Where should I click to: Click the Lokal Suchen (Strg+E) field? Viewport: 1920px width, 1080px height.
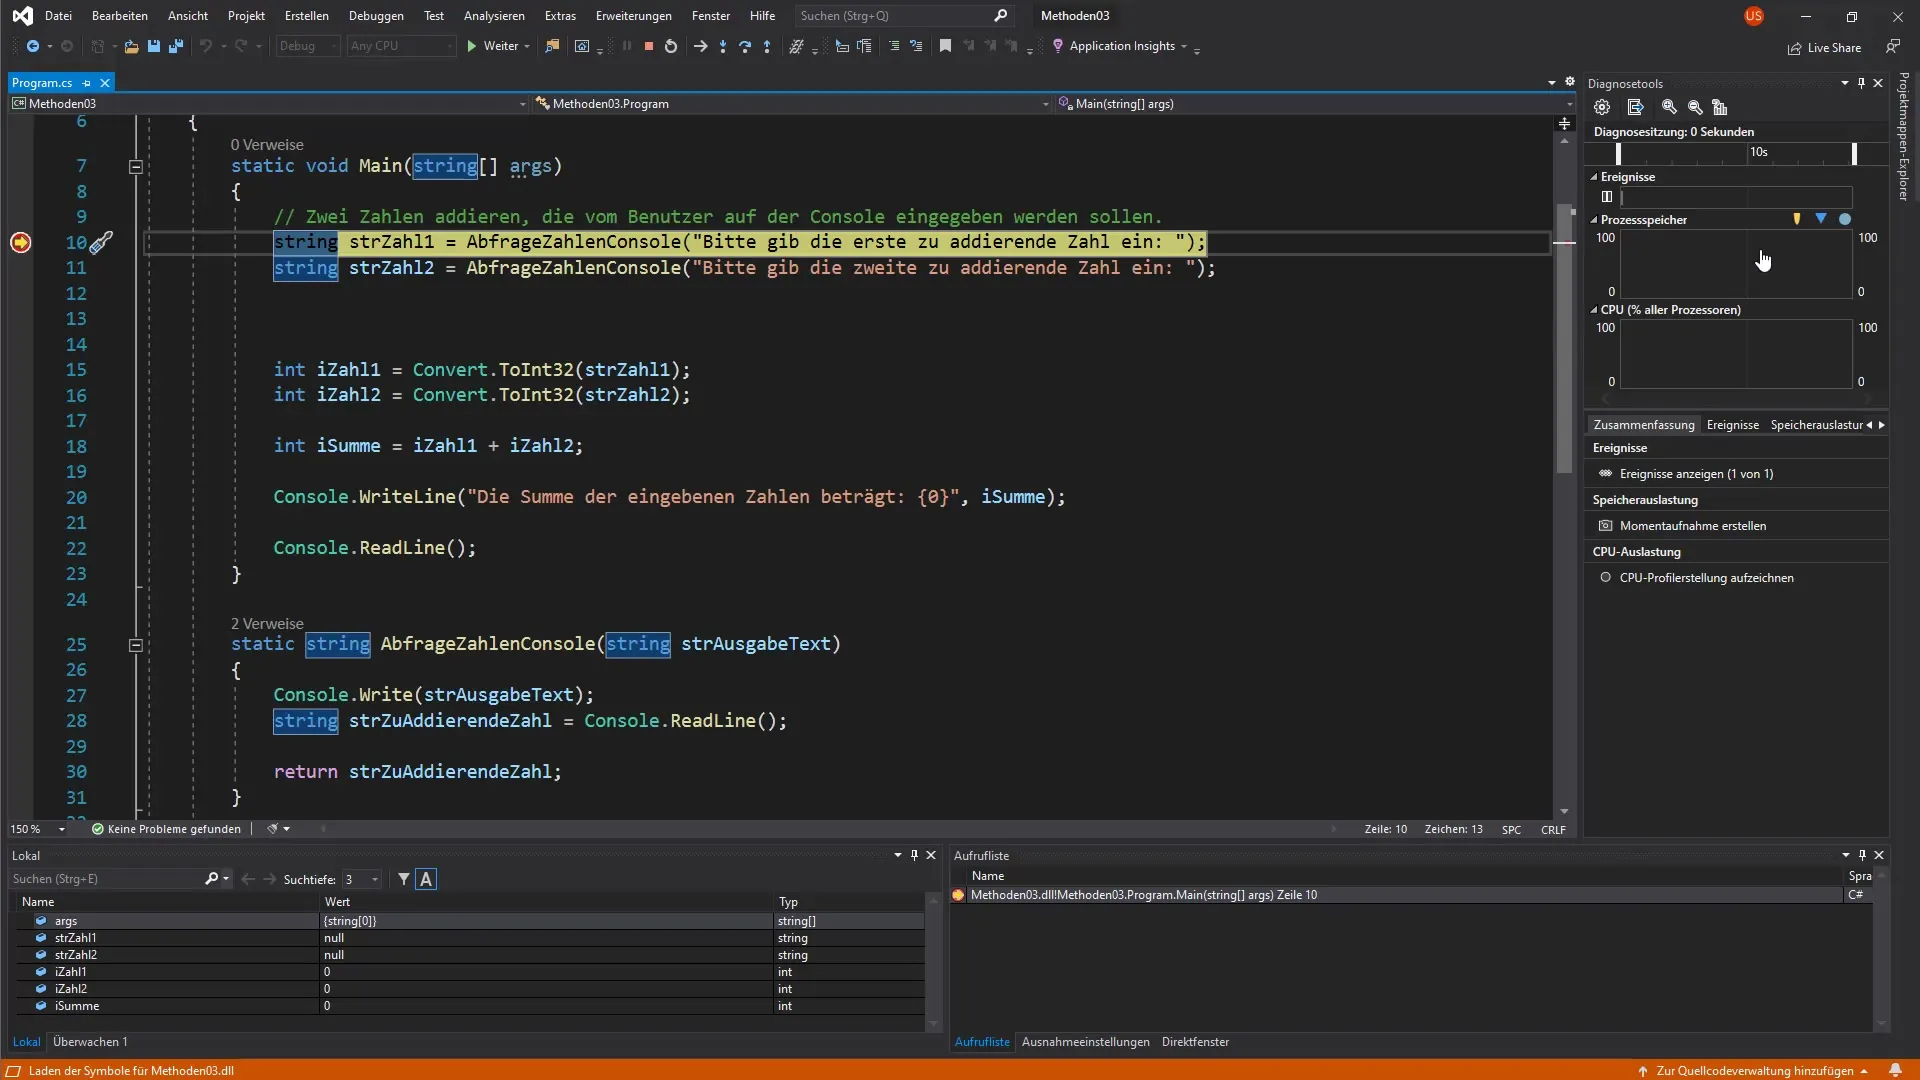[108, 879]
